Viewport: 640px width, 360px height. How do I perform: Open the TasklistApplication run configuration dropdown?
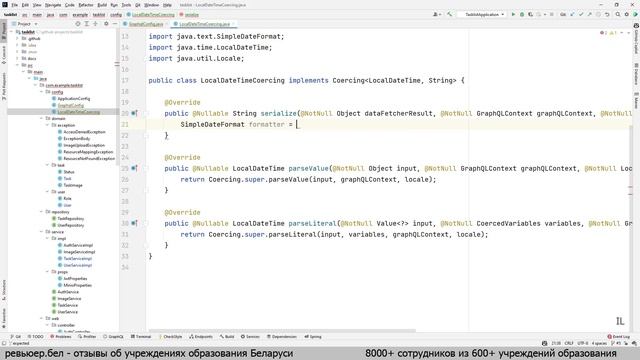point(482,14)
